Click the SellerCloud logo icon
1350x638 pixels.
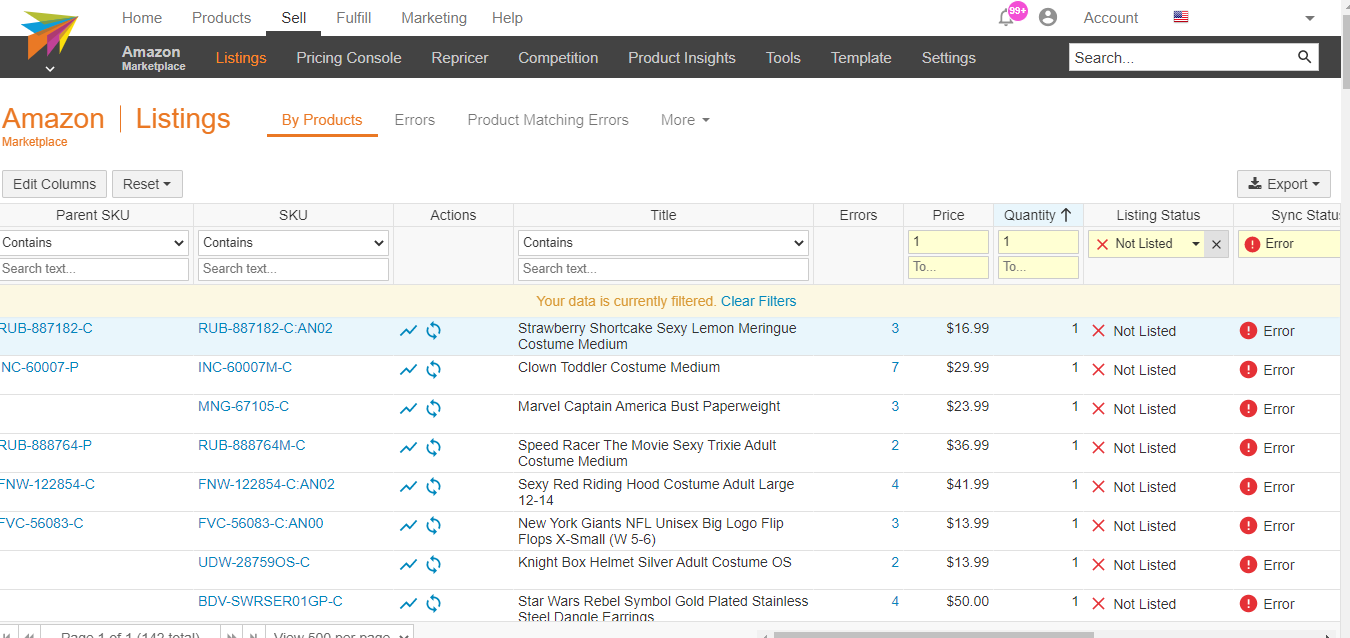(x=49, y=35)
